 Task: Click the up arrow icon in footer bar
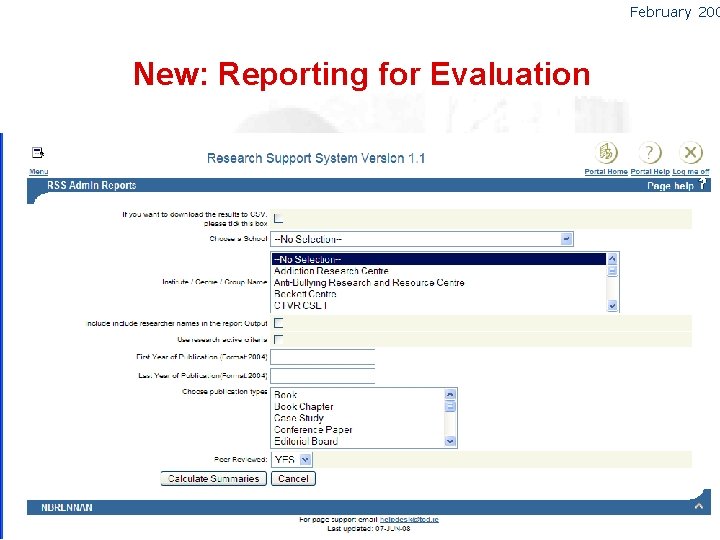(698, 506)
